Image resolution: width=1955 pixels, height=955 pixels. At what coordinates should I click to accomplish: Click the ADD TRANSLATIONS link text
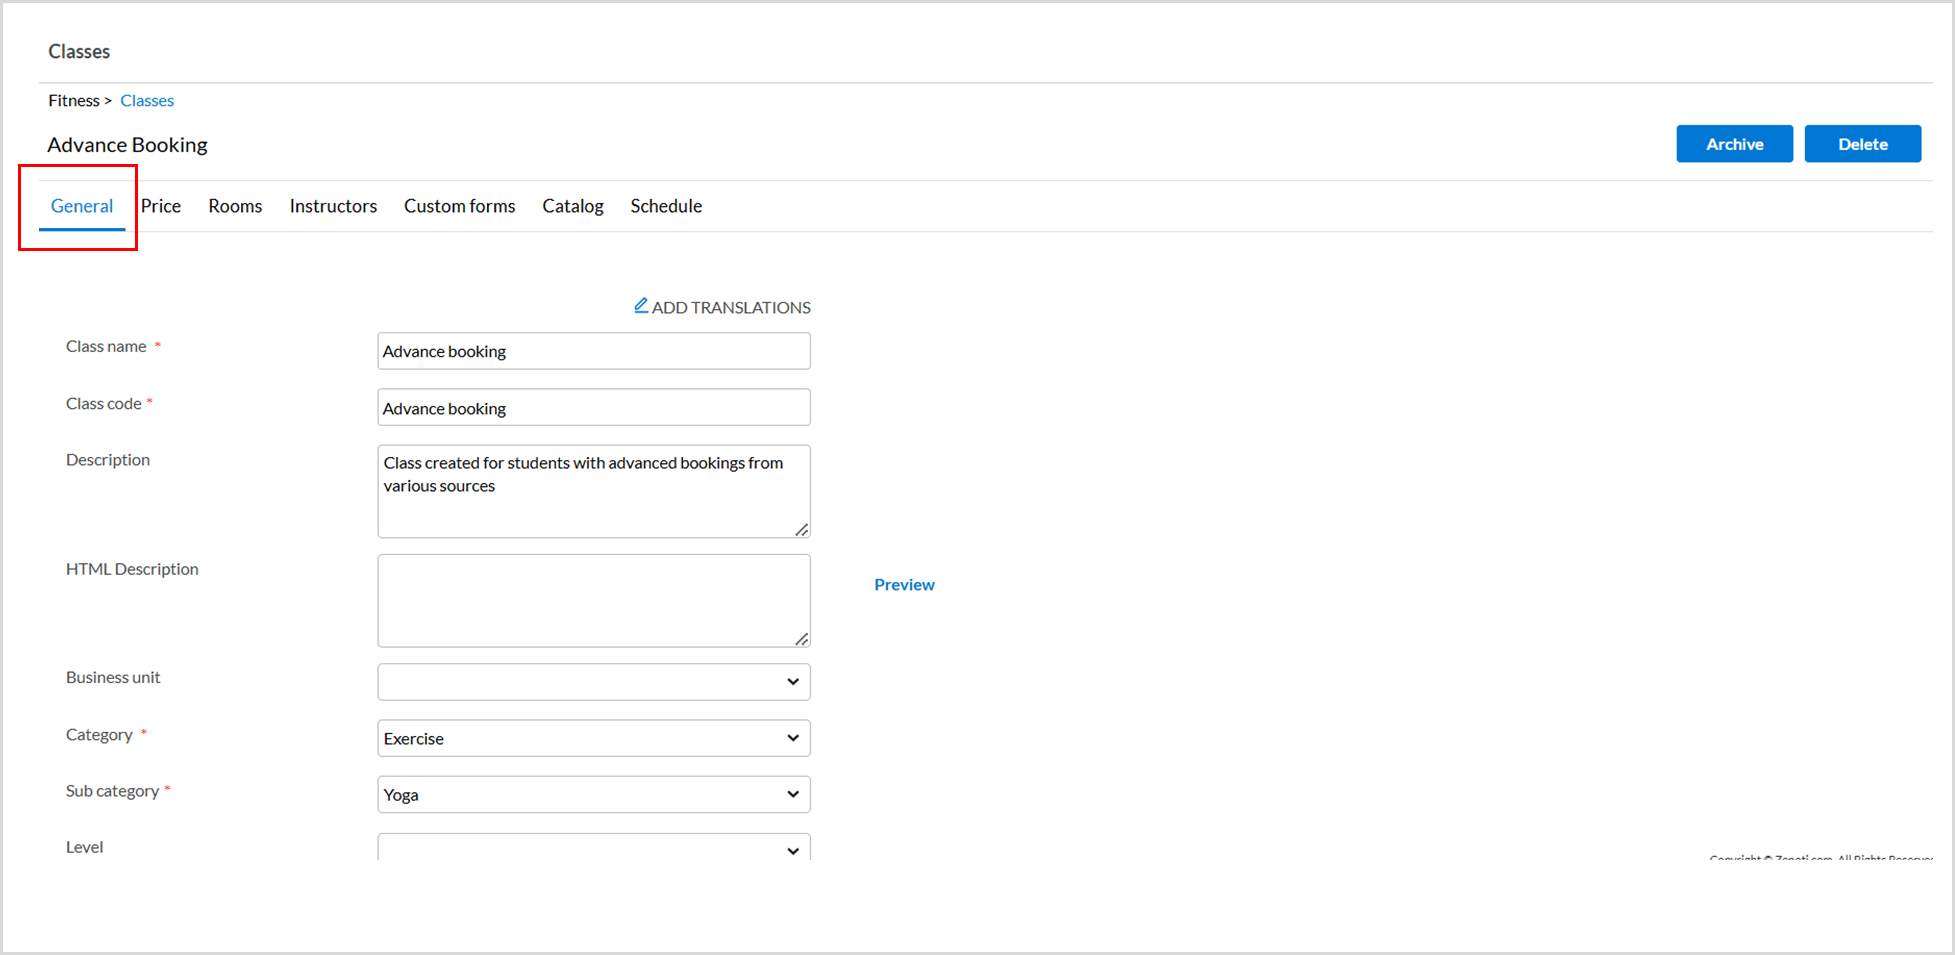tap(731, 308)
